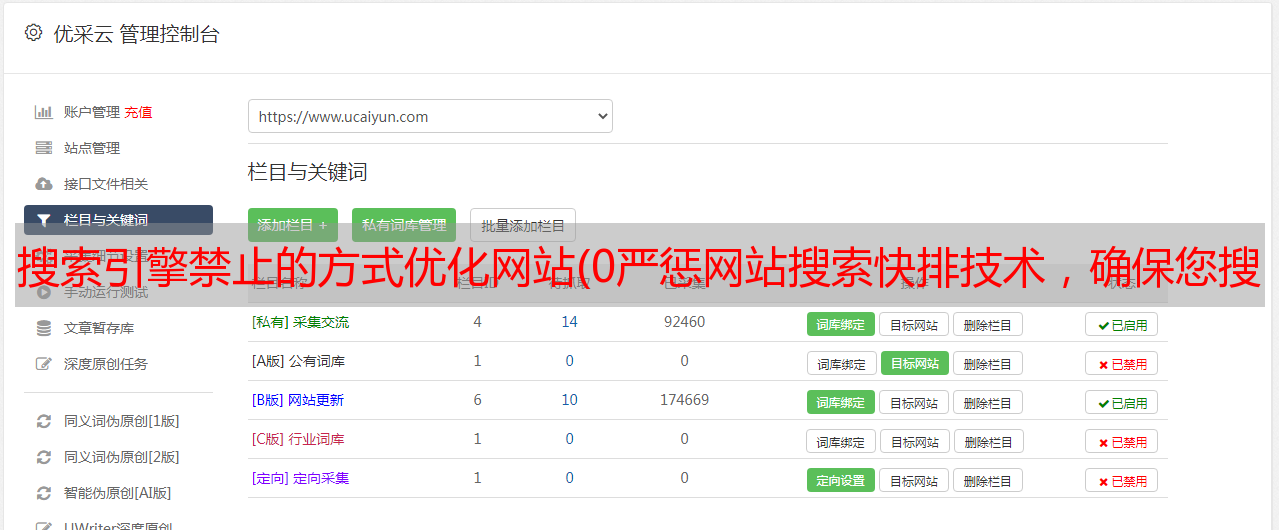The width and height of the screenshot is (1279, 530).
Task: Open 智能伪原创[AI版] in the sidebar
Action: [118, 493]
